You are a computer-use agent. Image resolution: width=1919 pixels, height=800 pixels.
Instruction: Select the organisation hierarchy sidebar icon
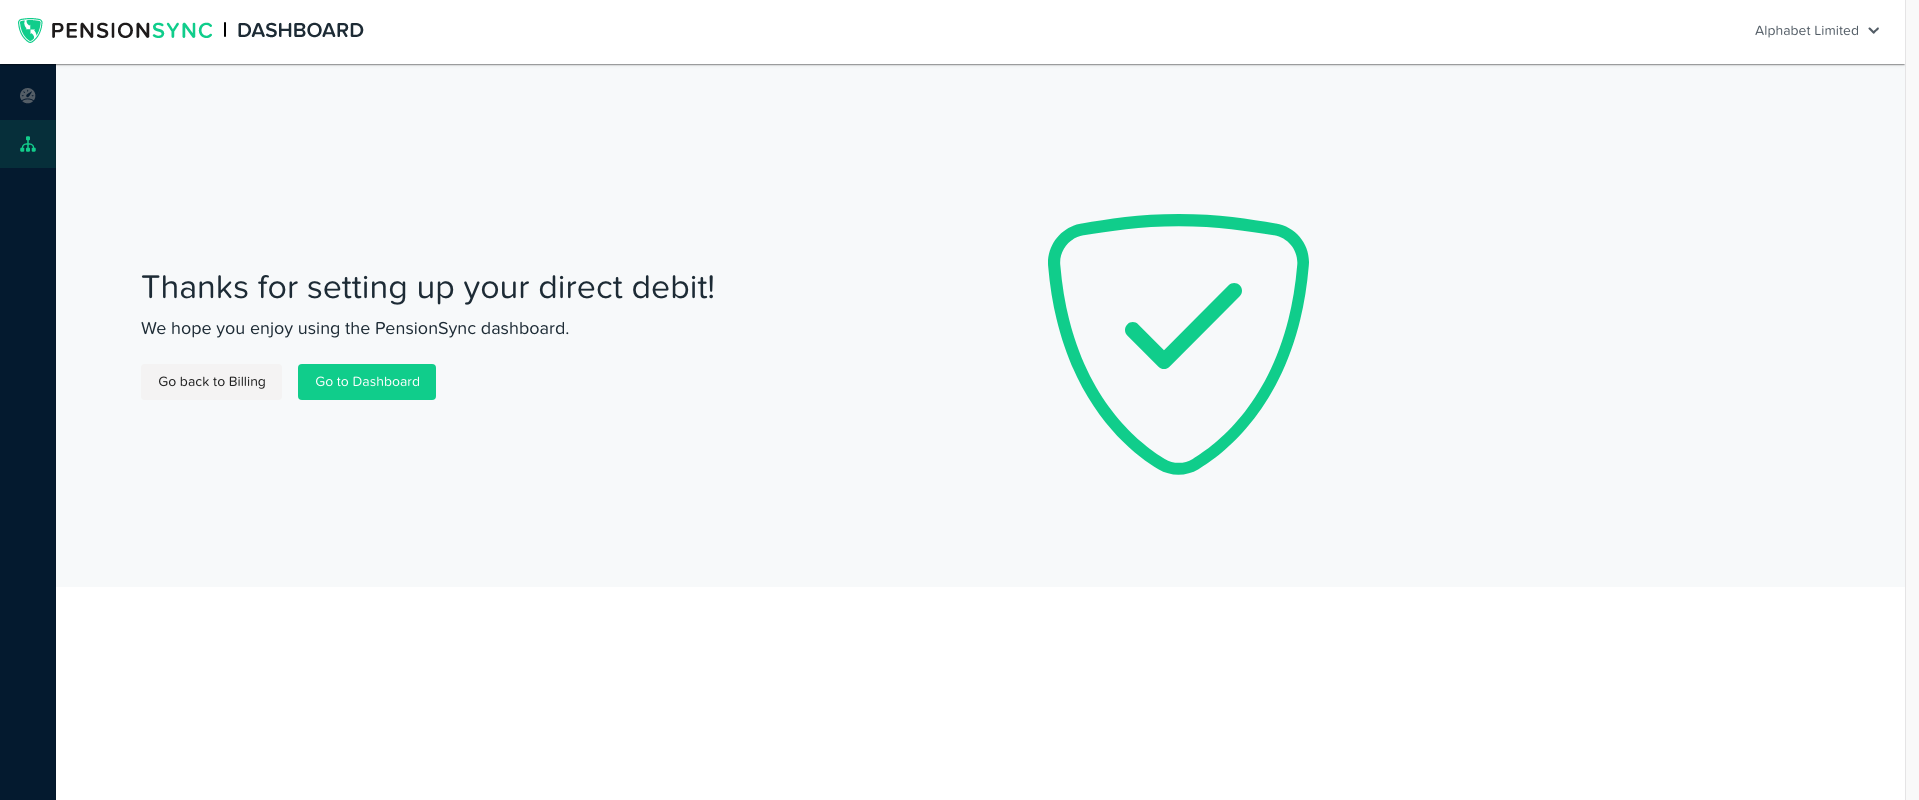pos(28,145)
